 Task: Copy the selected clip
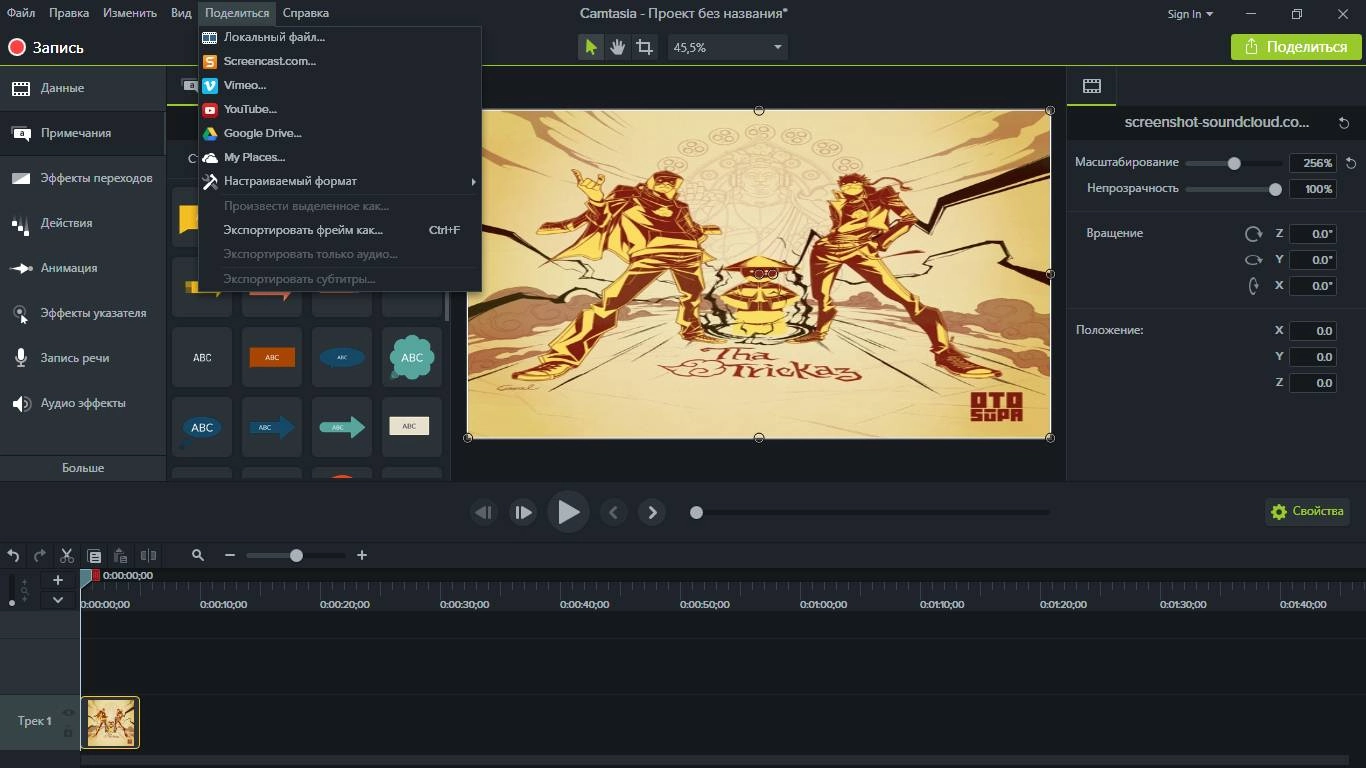tap(94, 555)
